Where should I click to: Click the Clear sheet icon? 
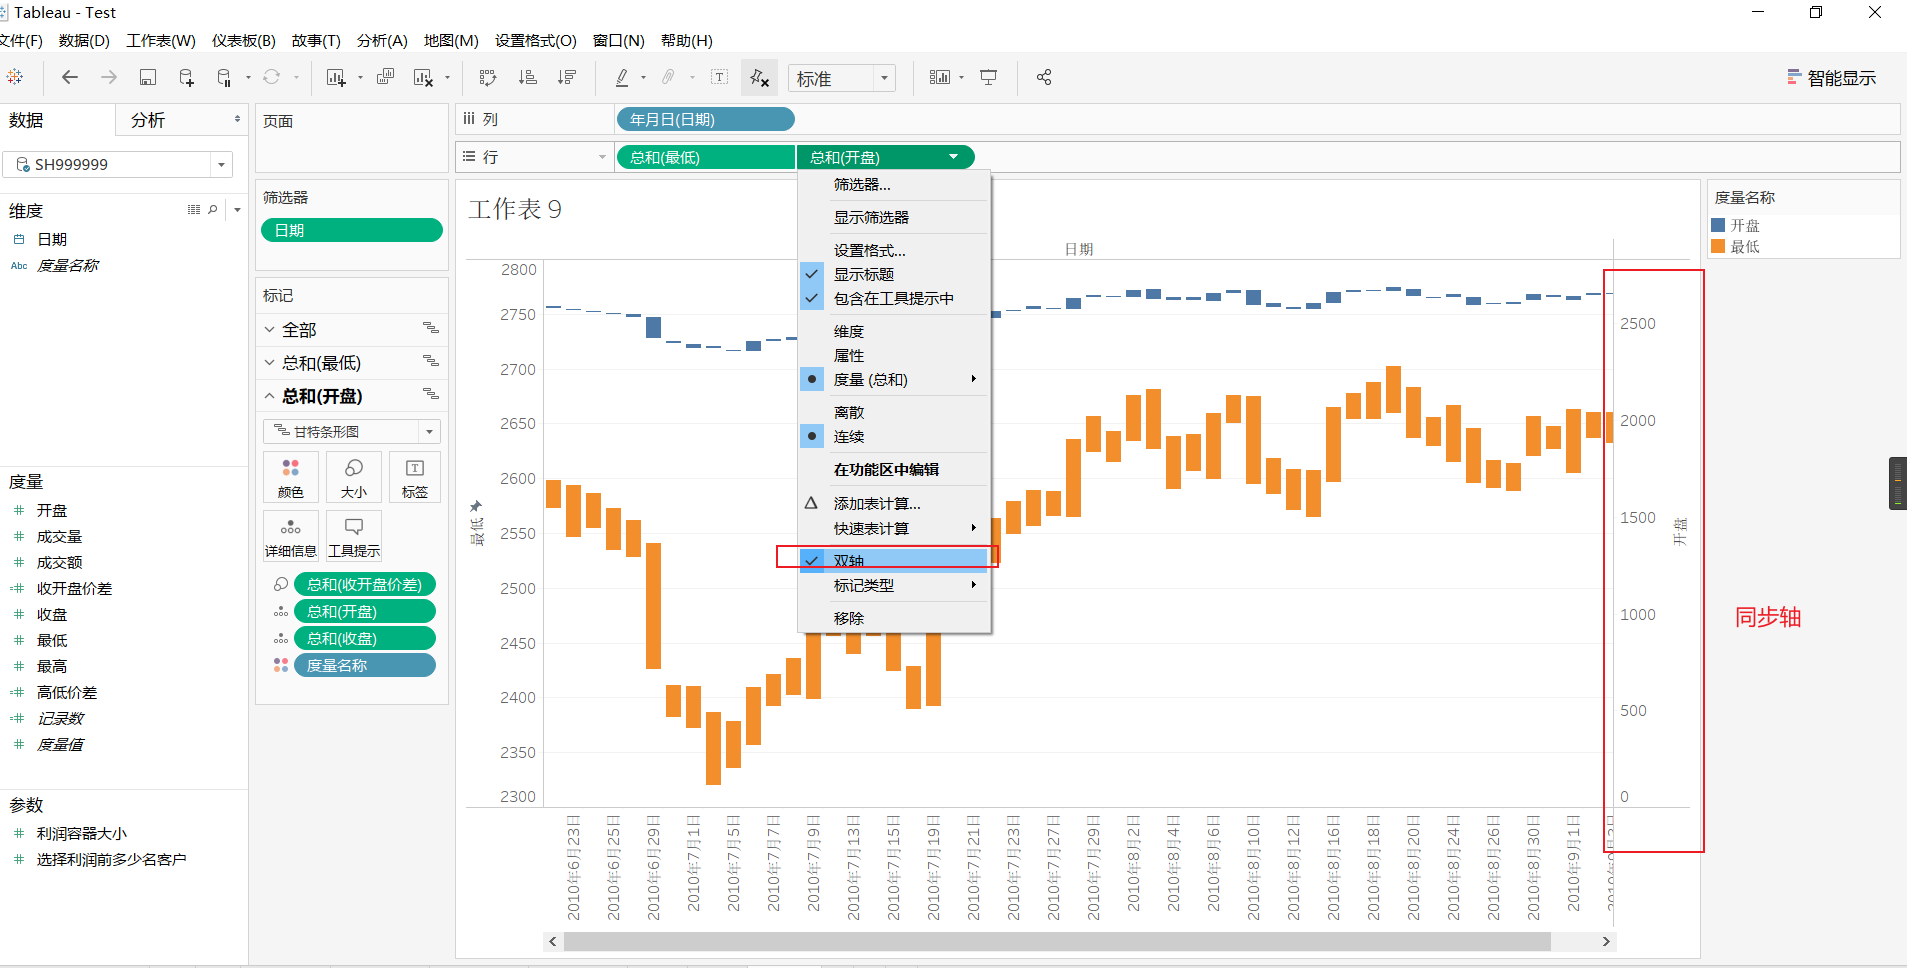coord(424,77)
